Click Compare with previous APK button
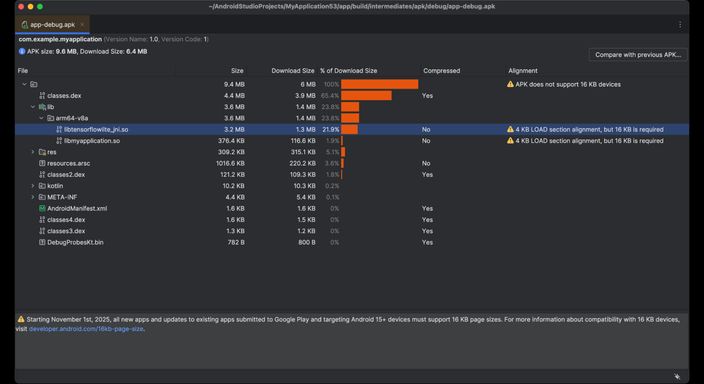This screenshot has width=704, height=384. click(638, 55)
